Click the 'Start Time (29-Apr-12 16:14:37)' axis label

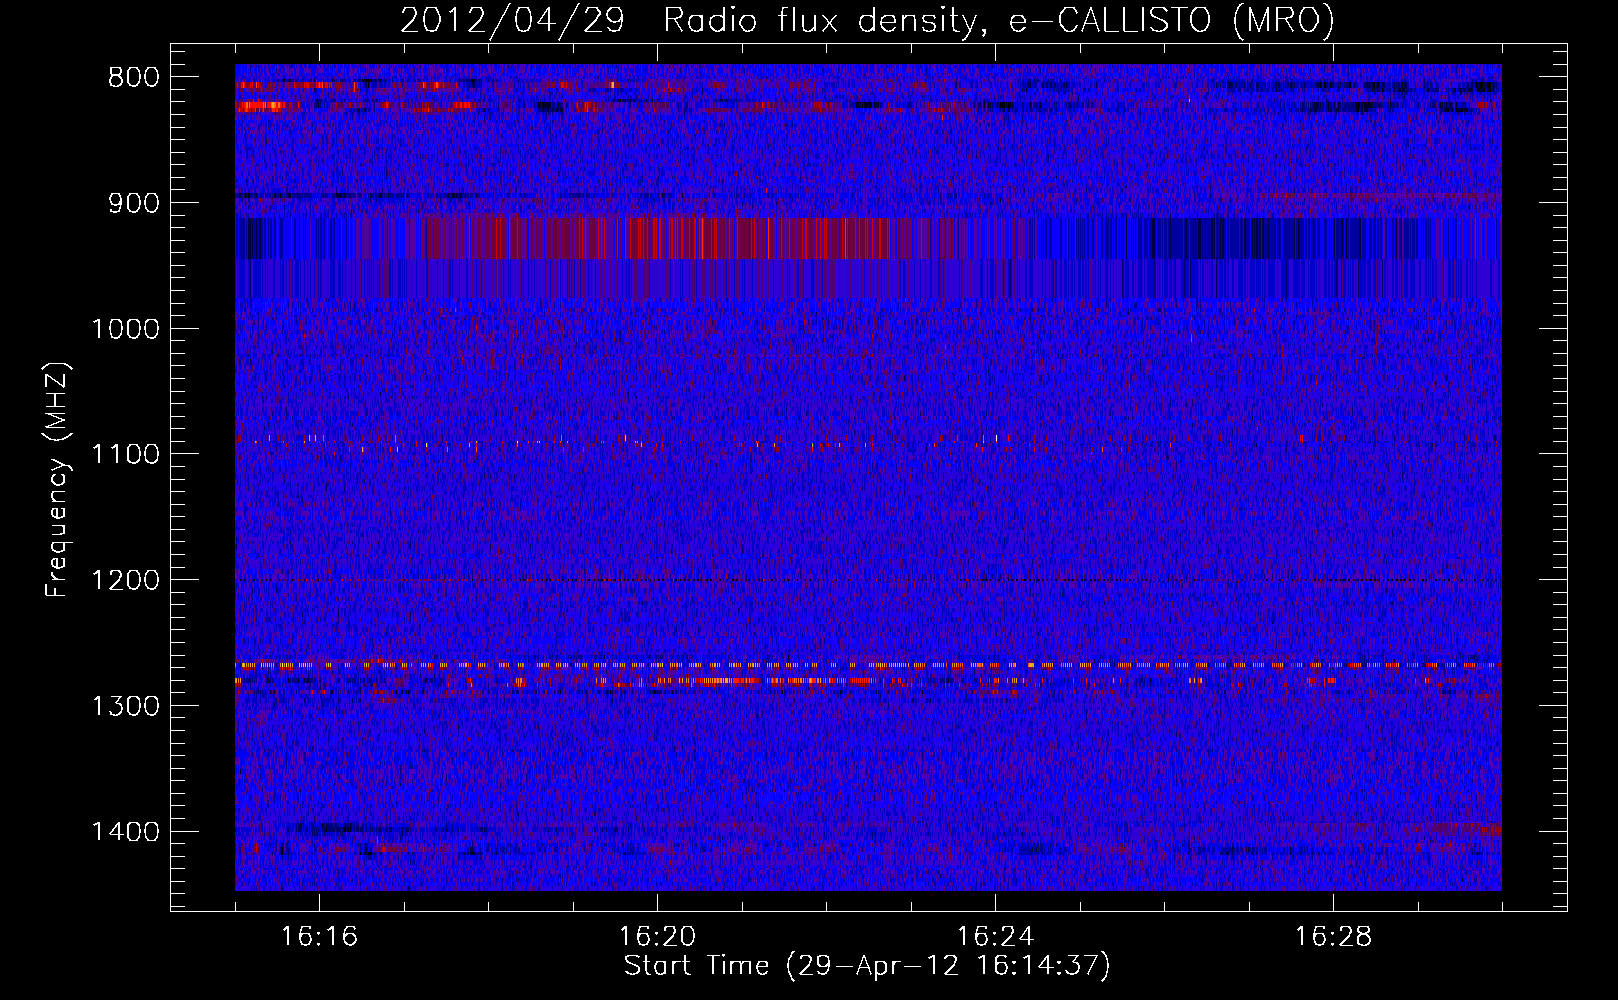click(867, 966)
